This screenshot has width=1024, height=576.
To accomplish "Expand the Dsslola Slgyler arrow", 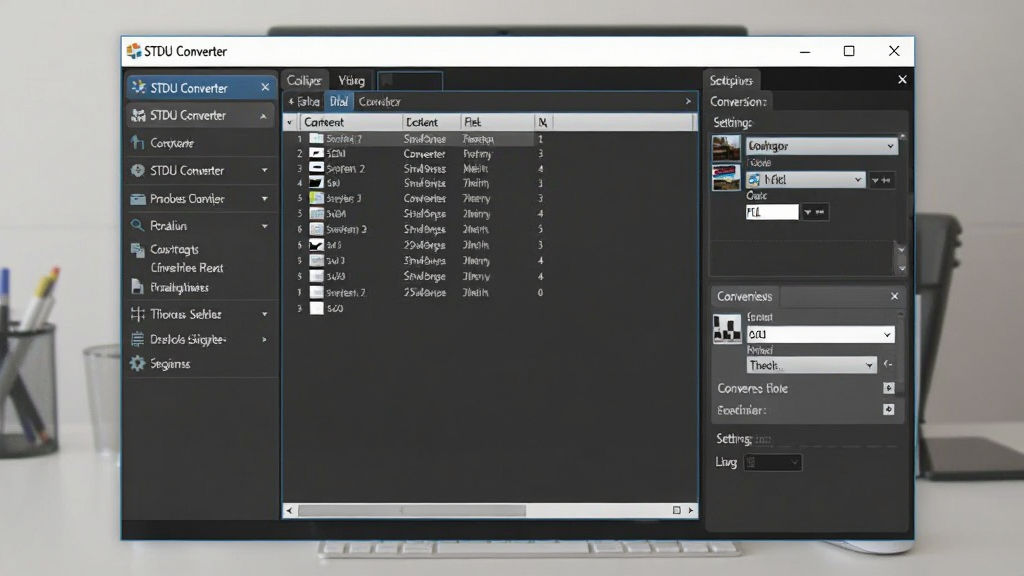I will point(264,340).
